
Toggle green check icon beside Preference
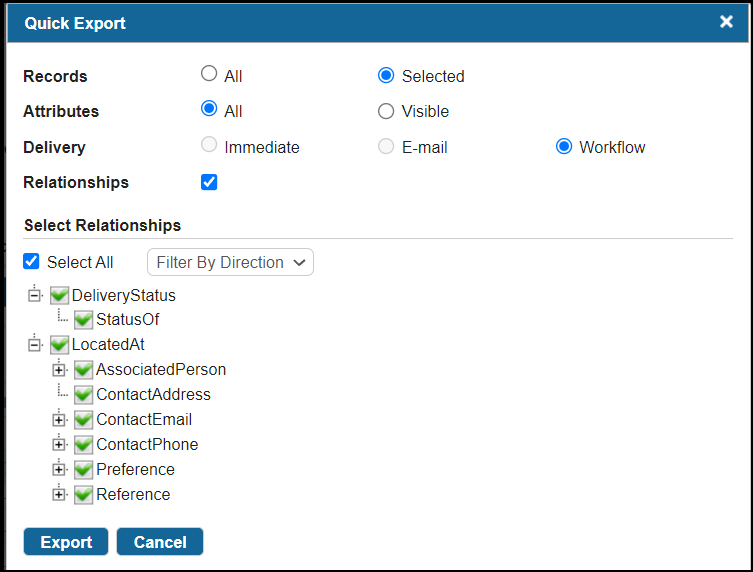(x=84, y=470)
